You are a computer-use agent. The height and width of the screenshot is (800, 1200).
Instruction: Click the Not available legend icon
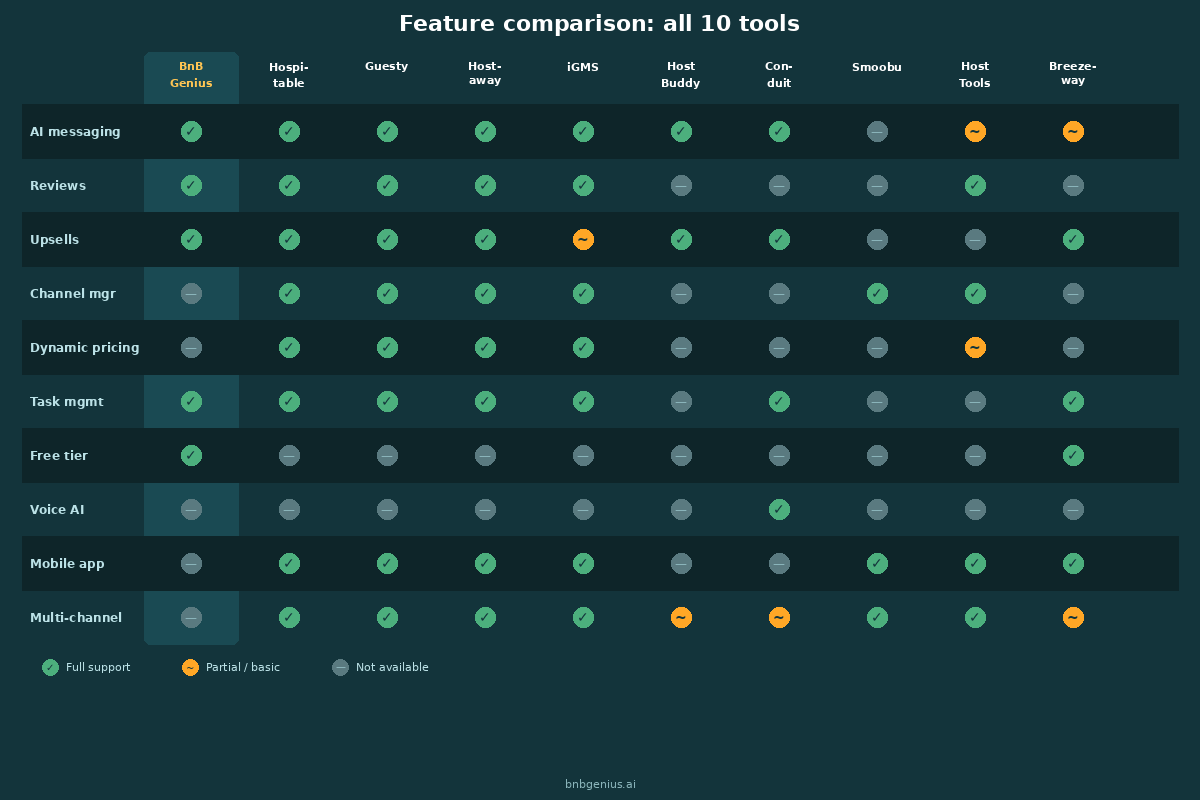(340, 667)
